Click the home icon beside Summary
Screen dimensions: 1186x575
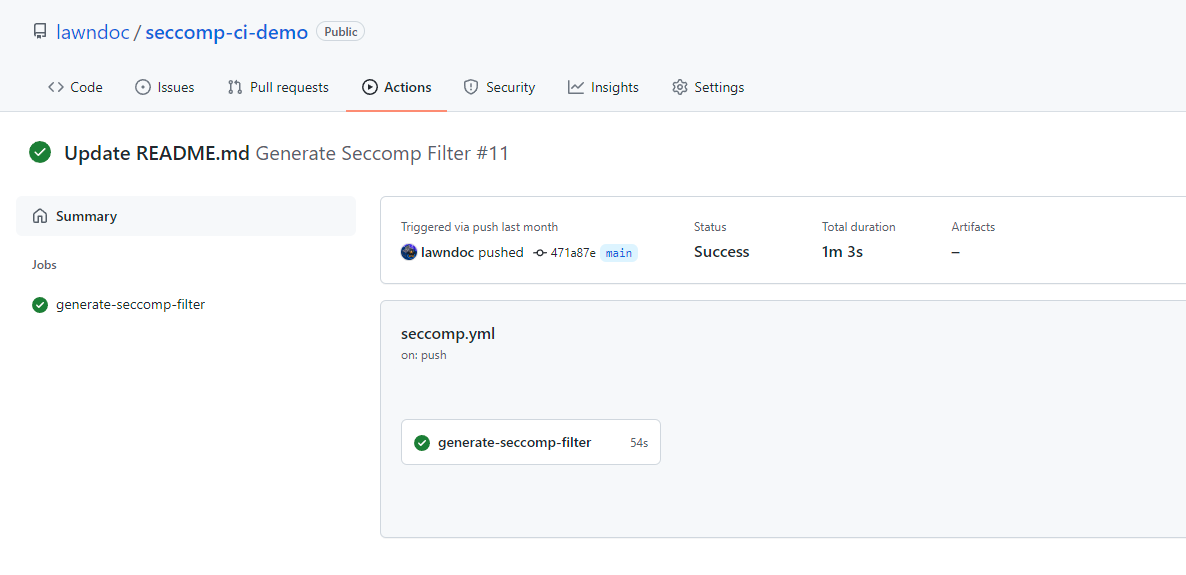click(40, 216)
